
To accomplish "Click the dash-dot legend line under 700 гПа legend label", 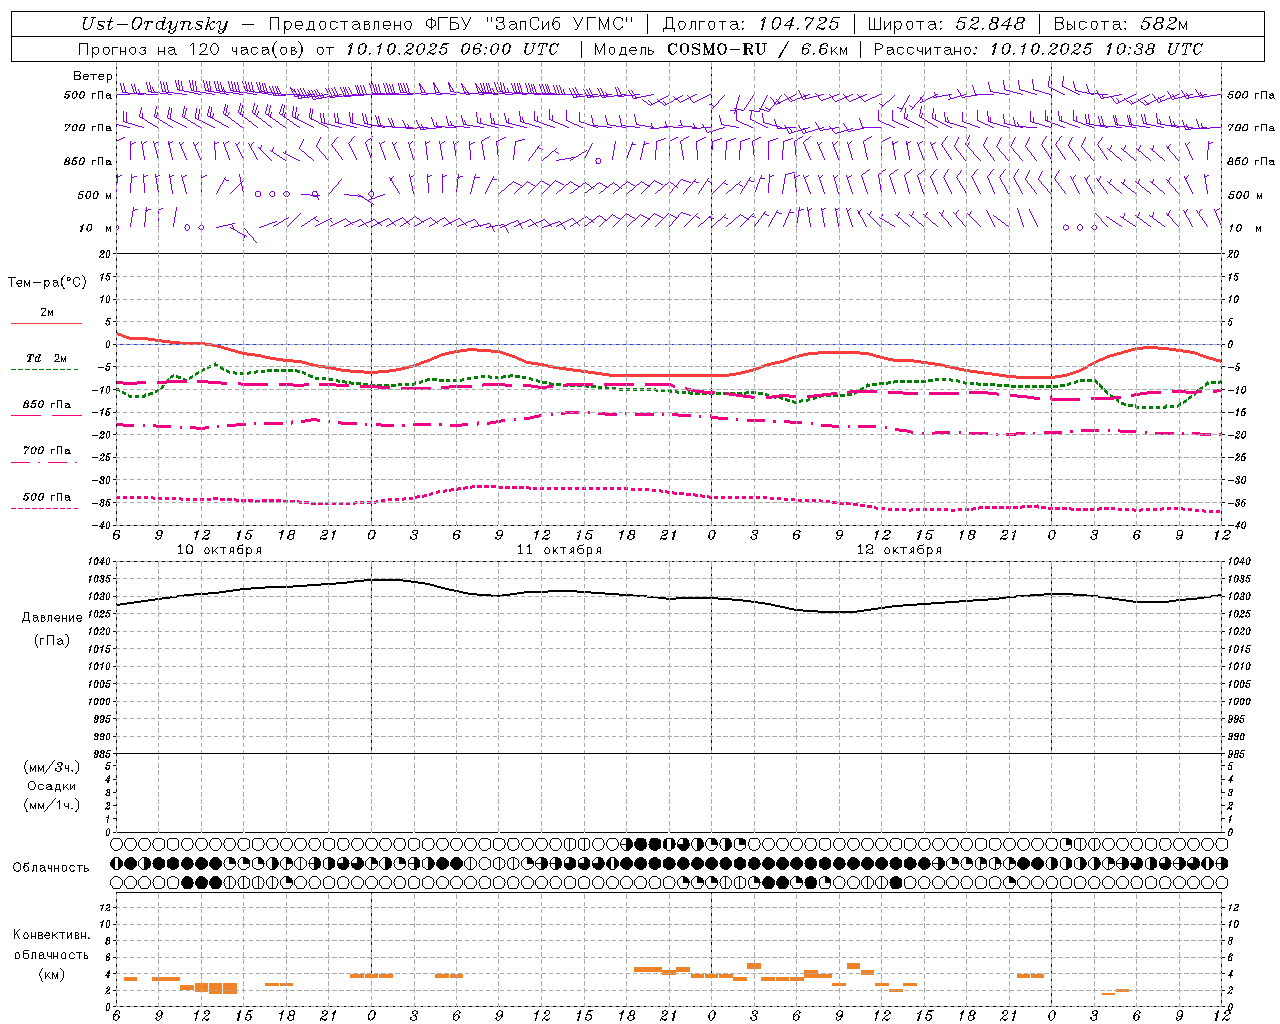I will tap(44, 463).
